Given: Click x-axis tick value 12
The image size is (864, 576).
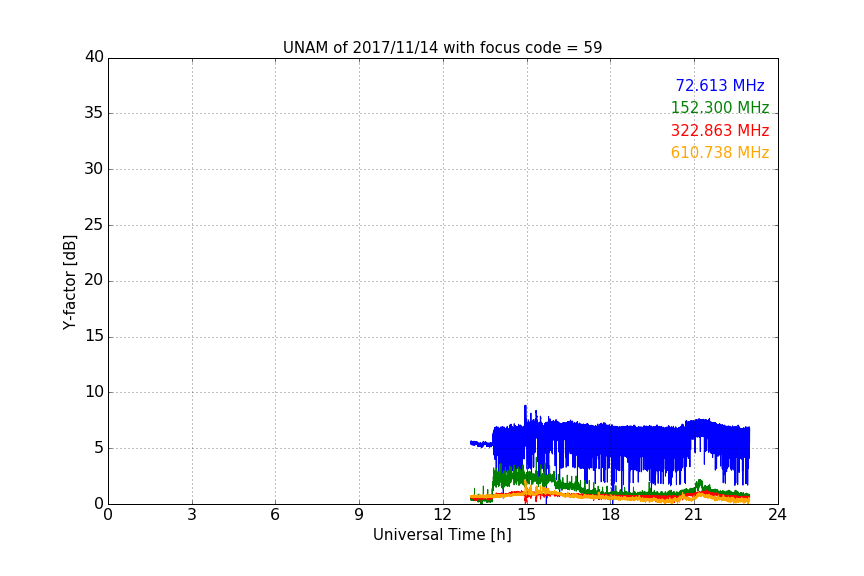Looking at the screenshot, I should (x=443, y=515).
